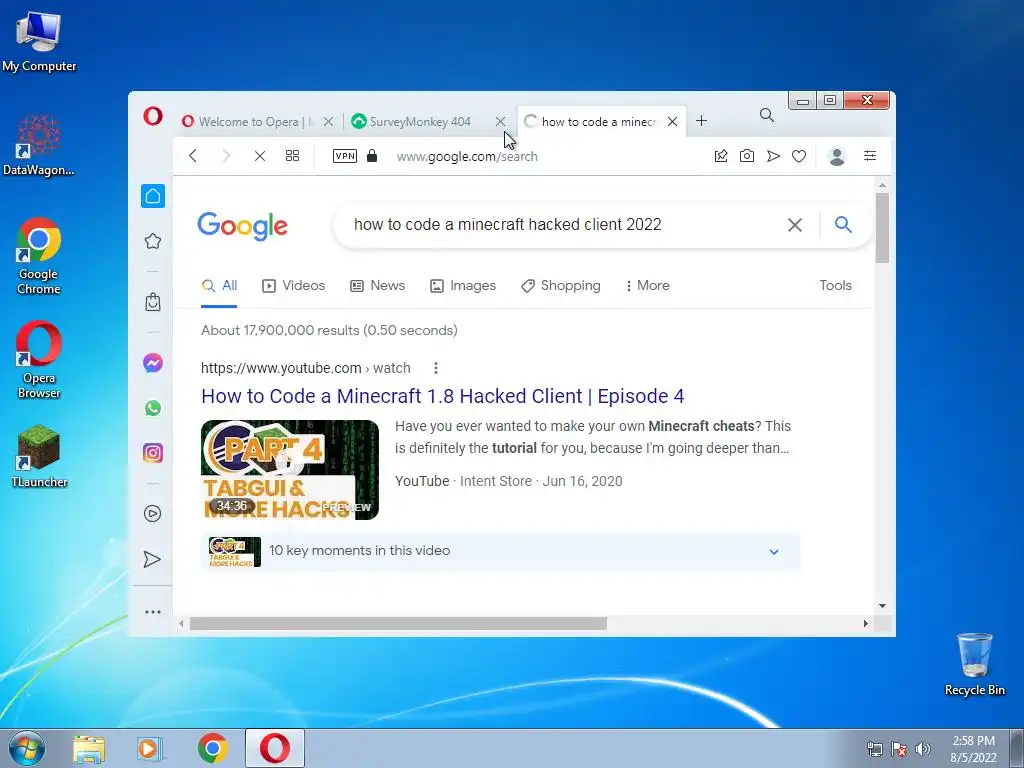Open Google search Tools
This screenshot has width=1024, height=768.
pyautogui.click(x=835, y=285)
